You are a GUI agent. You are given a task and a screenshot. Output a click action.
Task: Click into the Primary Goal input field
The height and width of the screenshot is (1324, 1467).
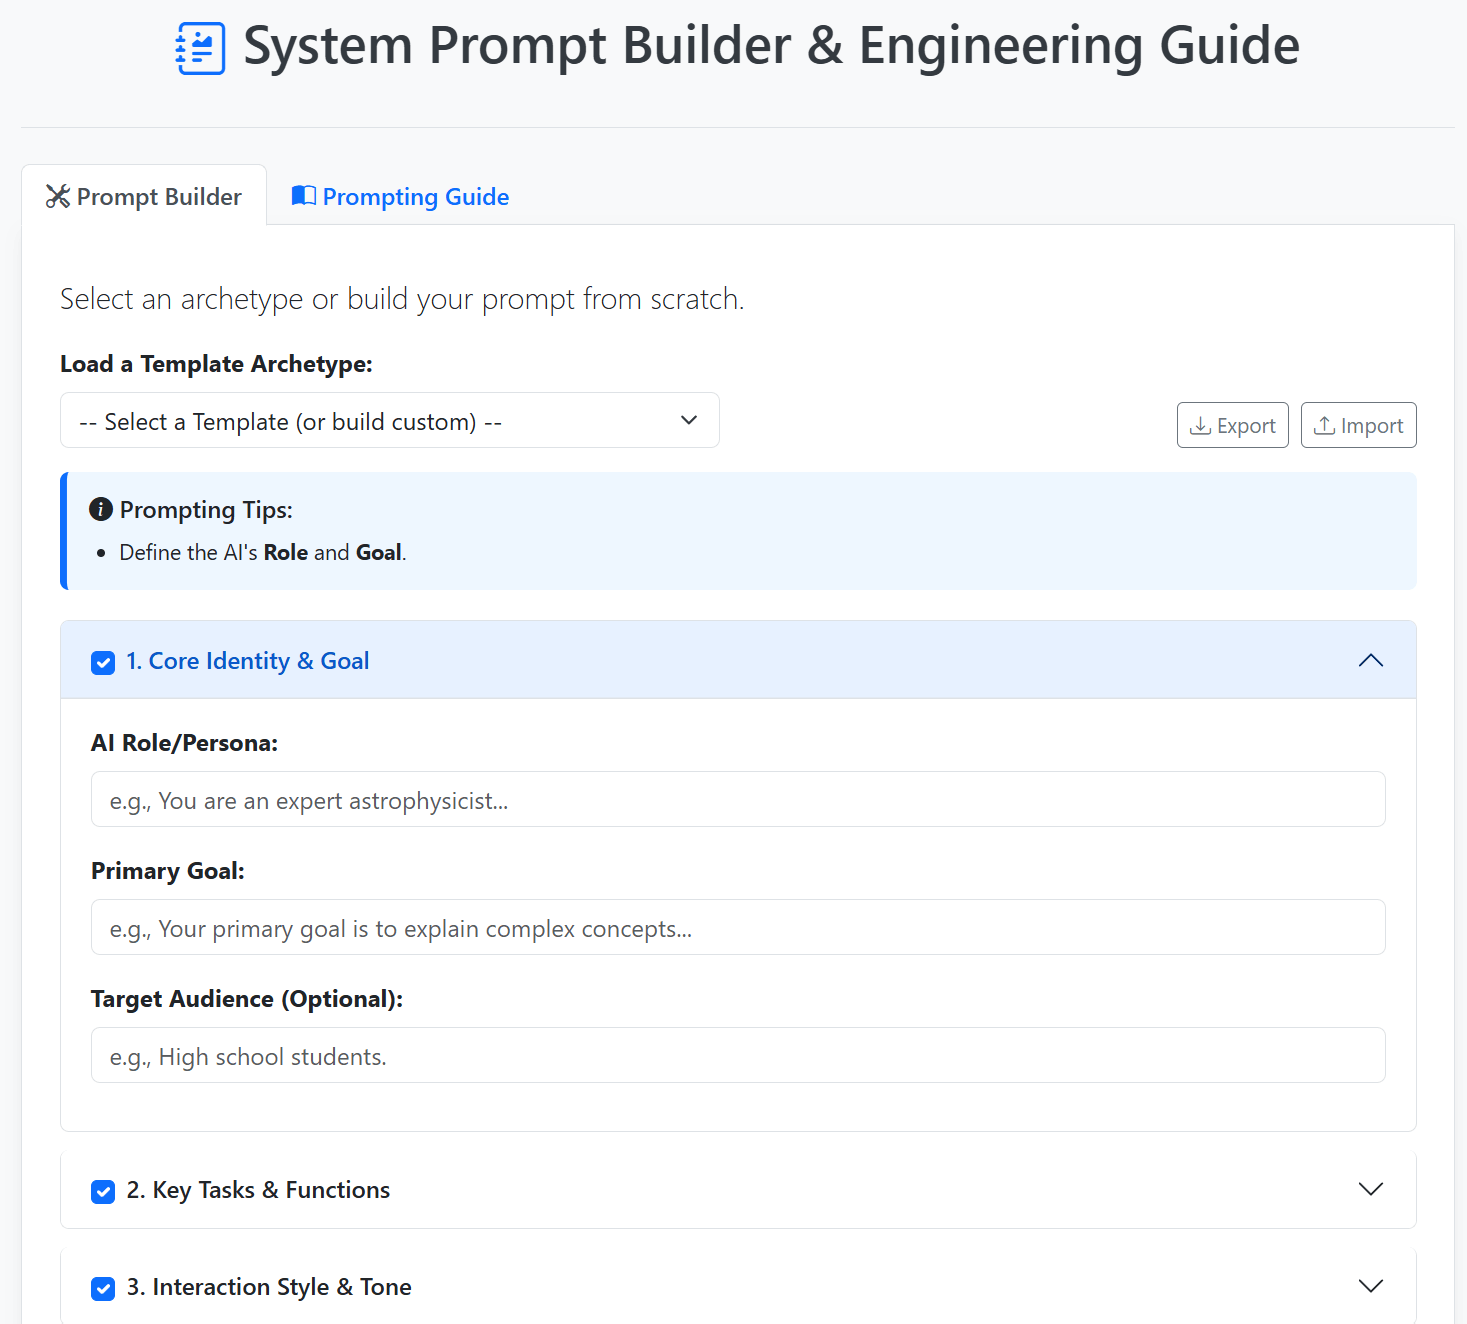[738, 927]
